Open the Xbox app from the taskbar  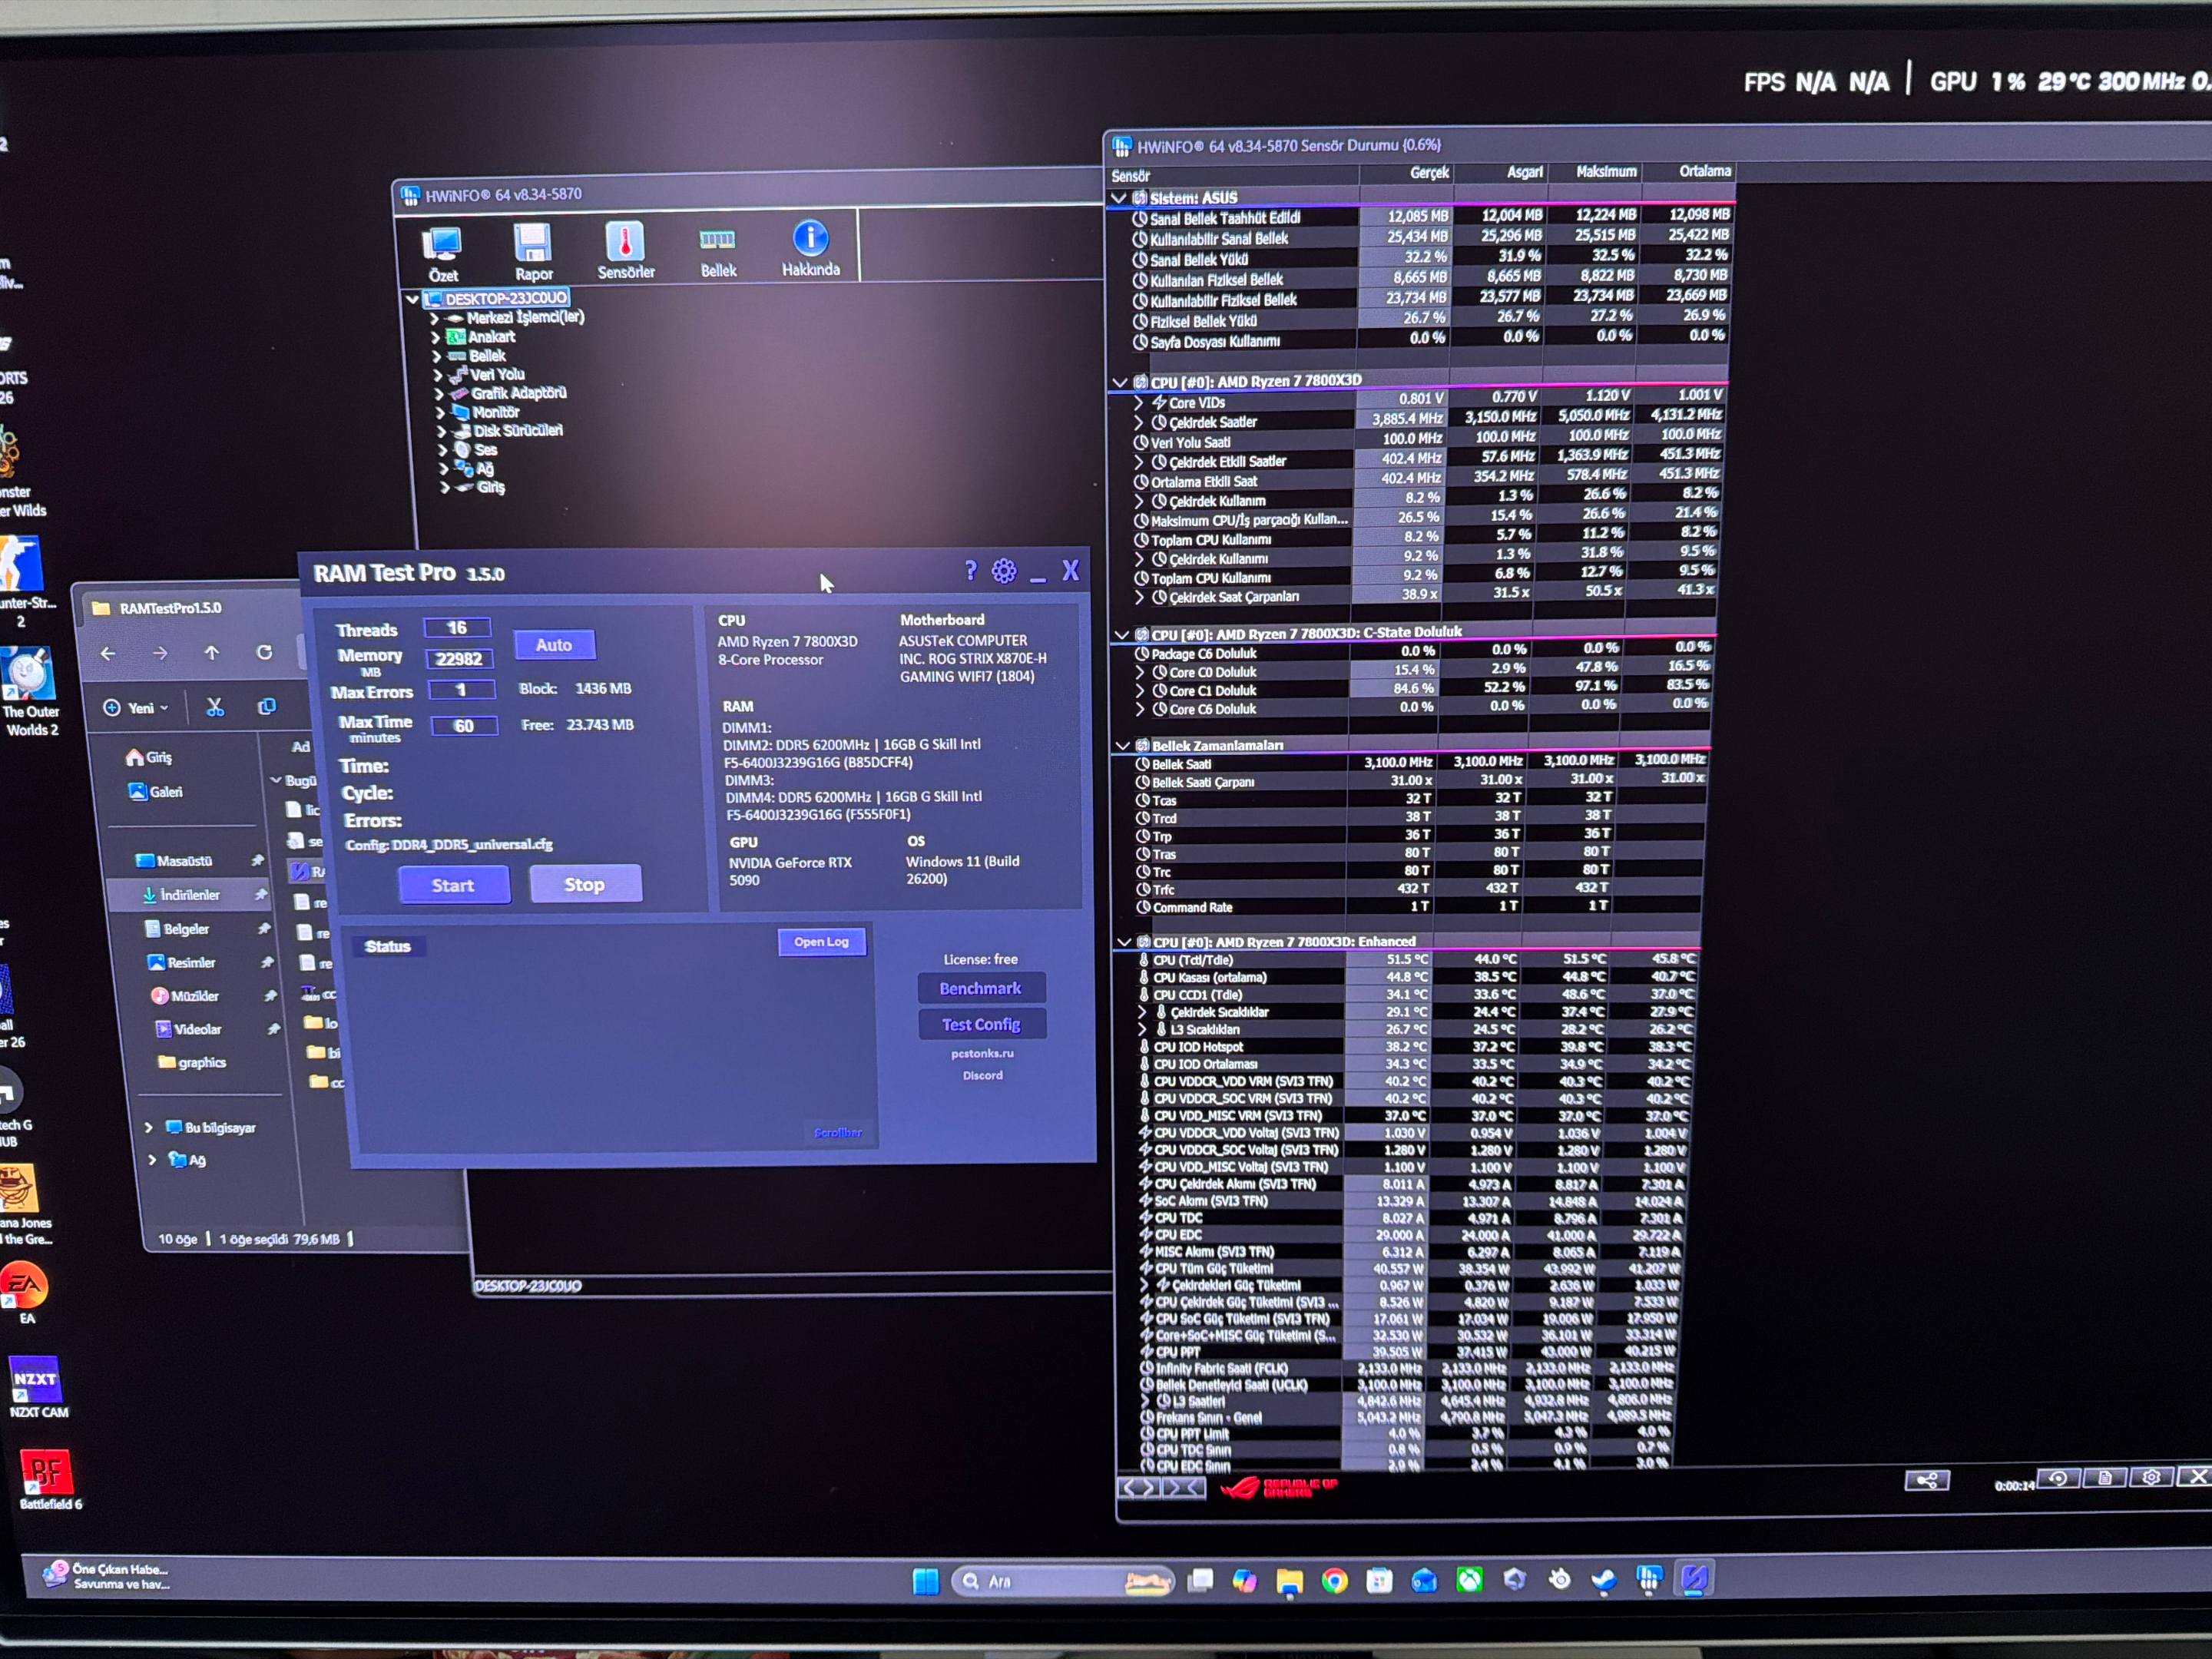1469,1580
